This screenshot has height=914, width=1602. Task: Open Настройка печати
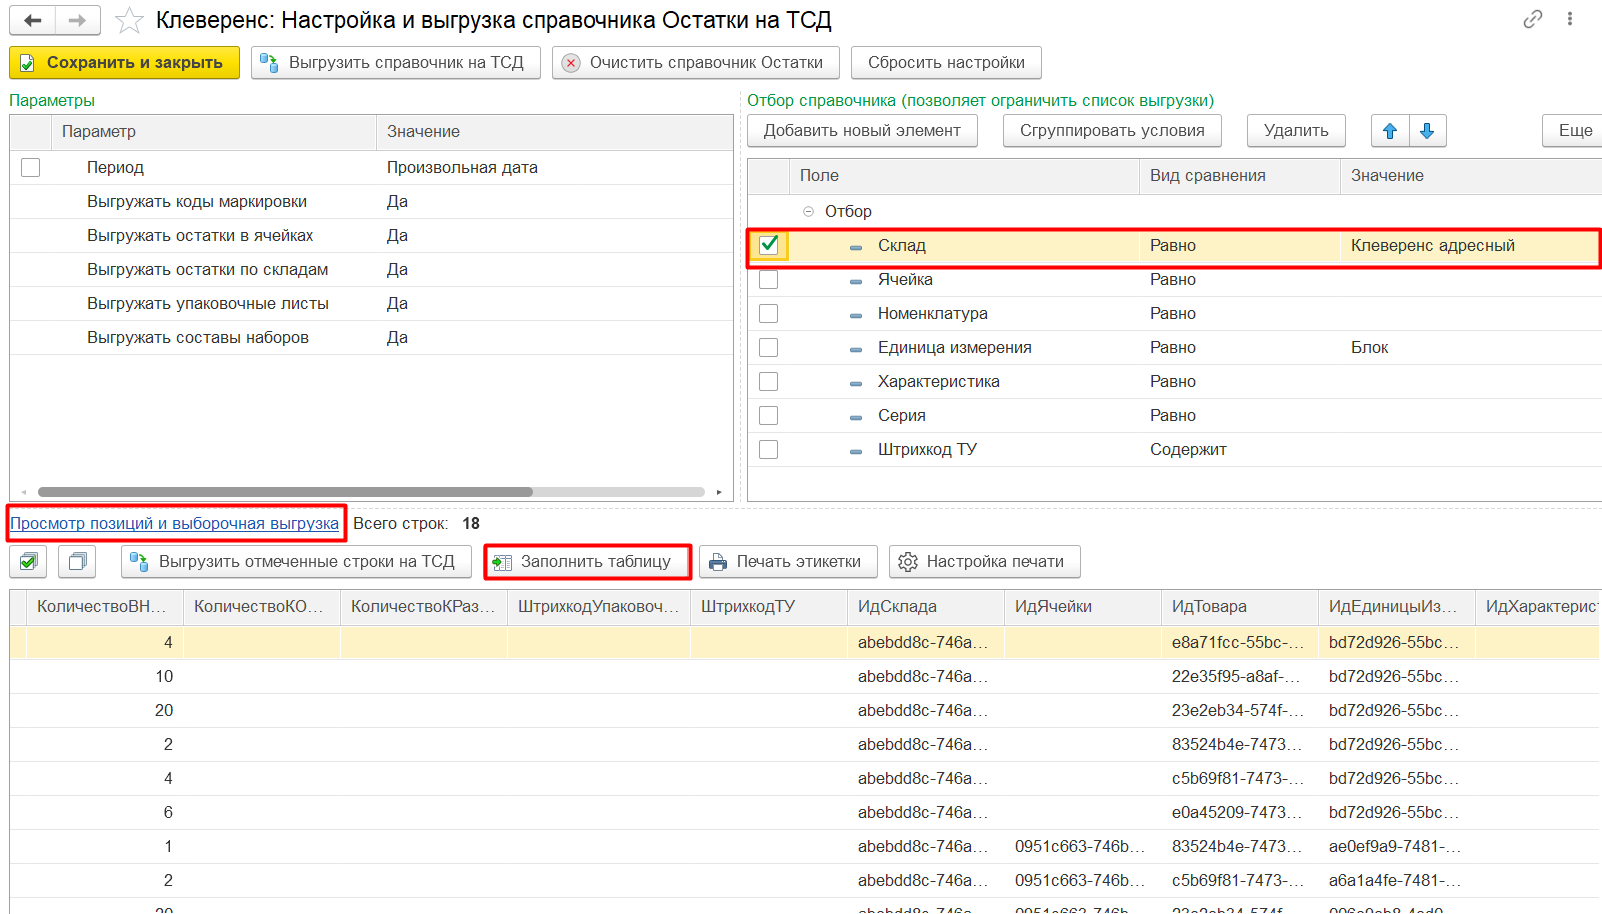click(x=984, y=562)
